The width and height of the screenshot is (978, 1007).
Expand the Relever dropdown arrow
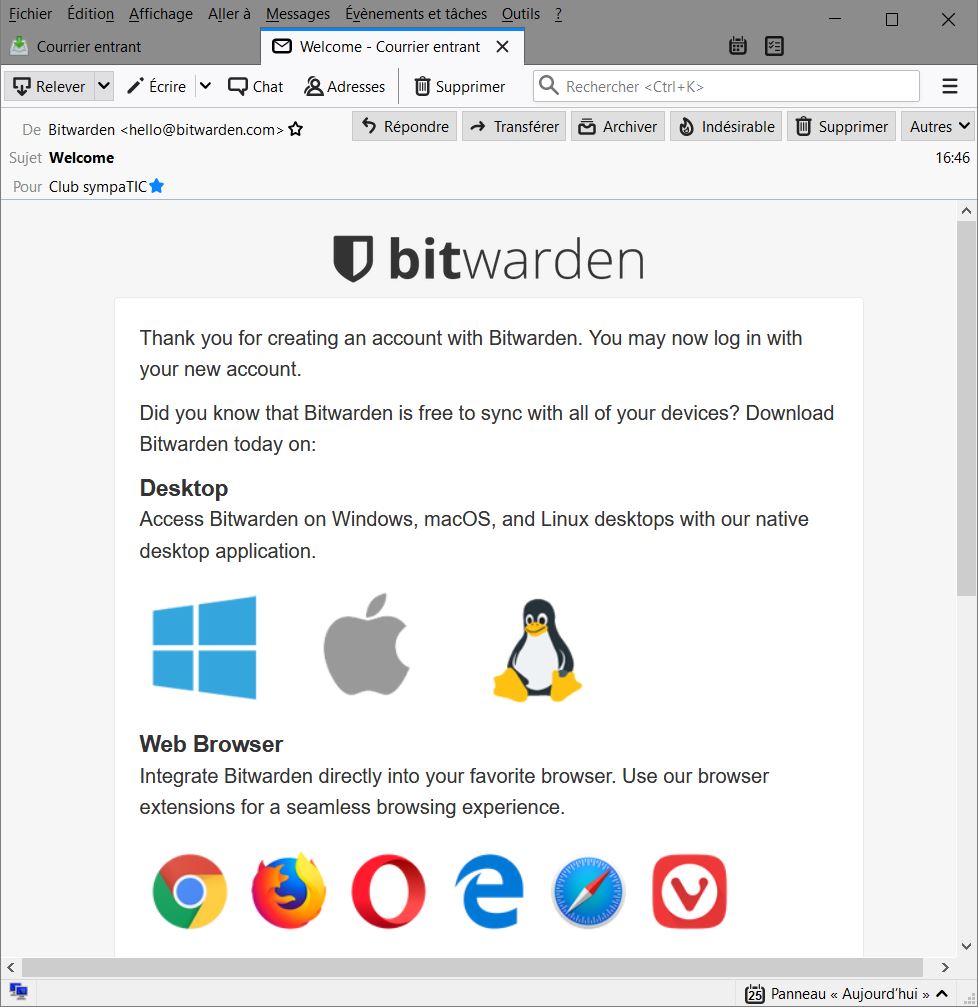104,87
